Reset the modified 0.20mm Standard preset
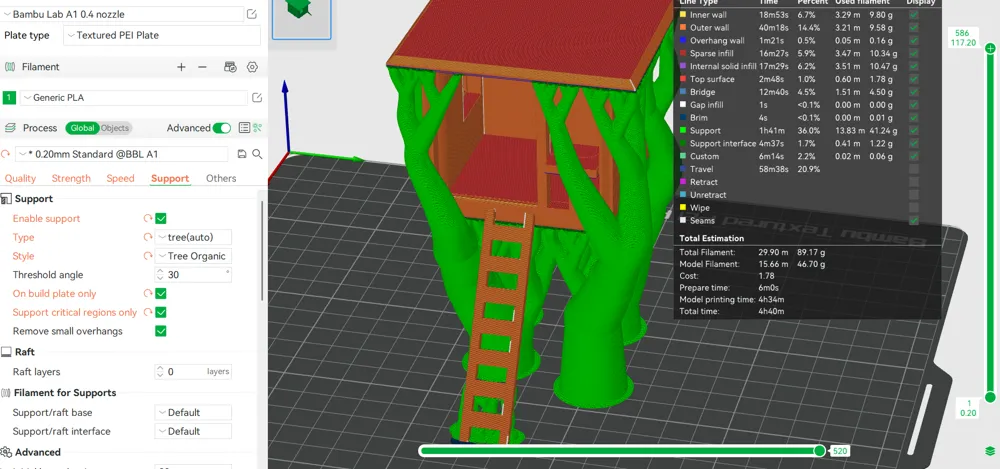 [6, 154]
